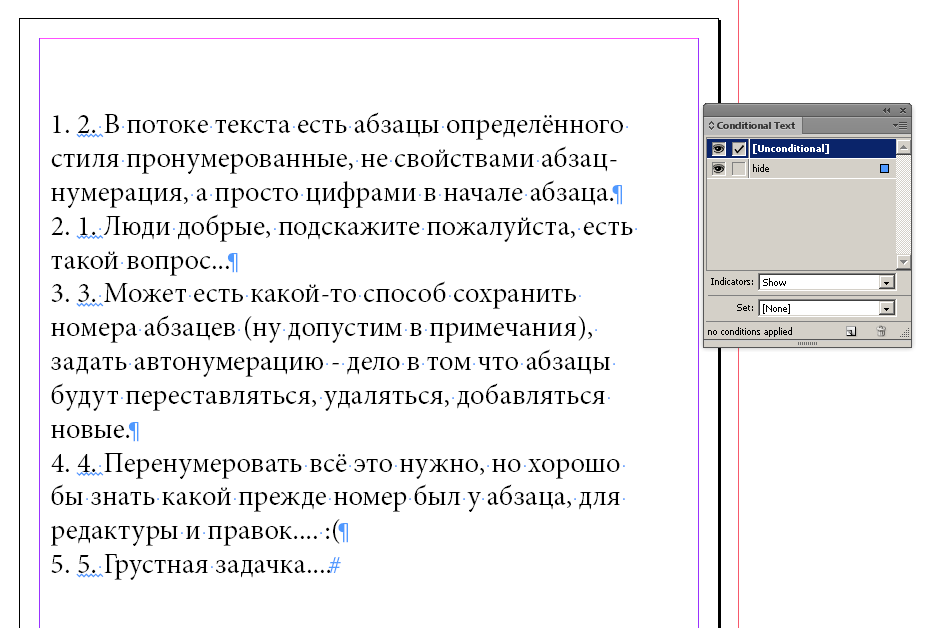Click the New Condition icon
946x628 pixels.
851,331
